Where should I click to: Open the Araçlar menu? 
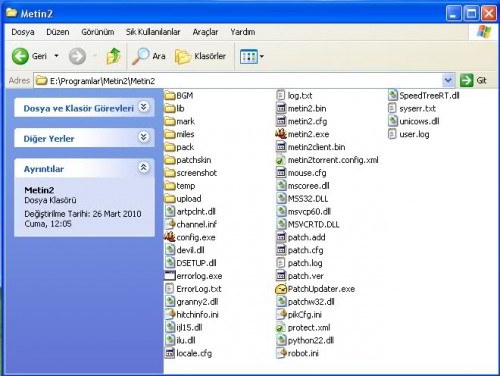click(x=205, y=32)
